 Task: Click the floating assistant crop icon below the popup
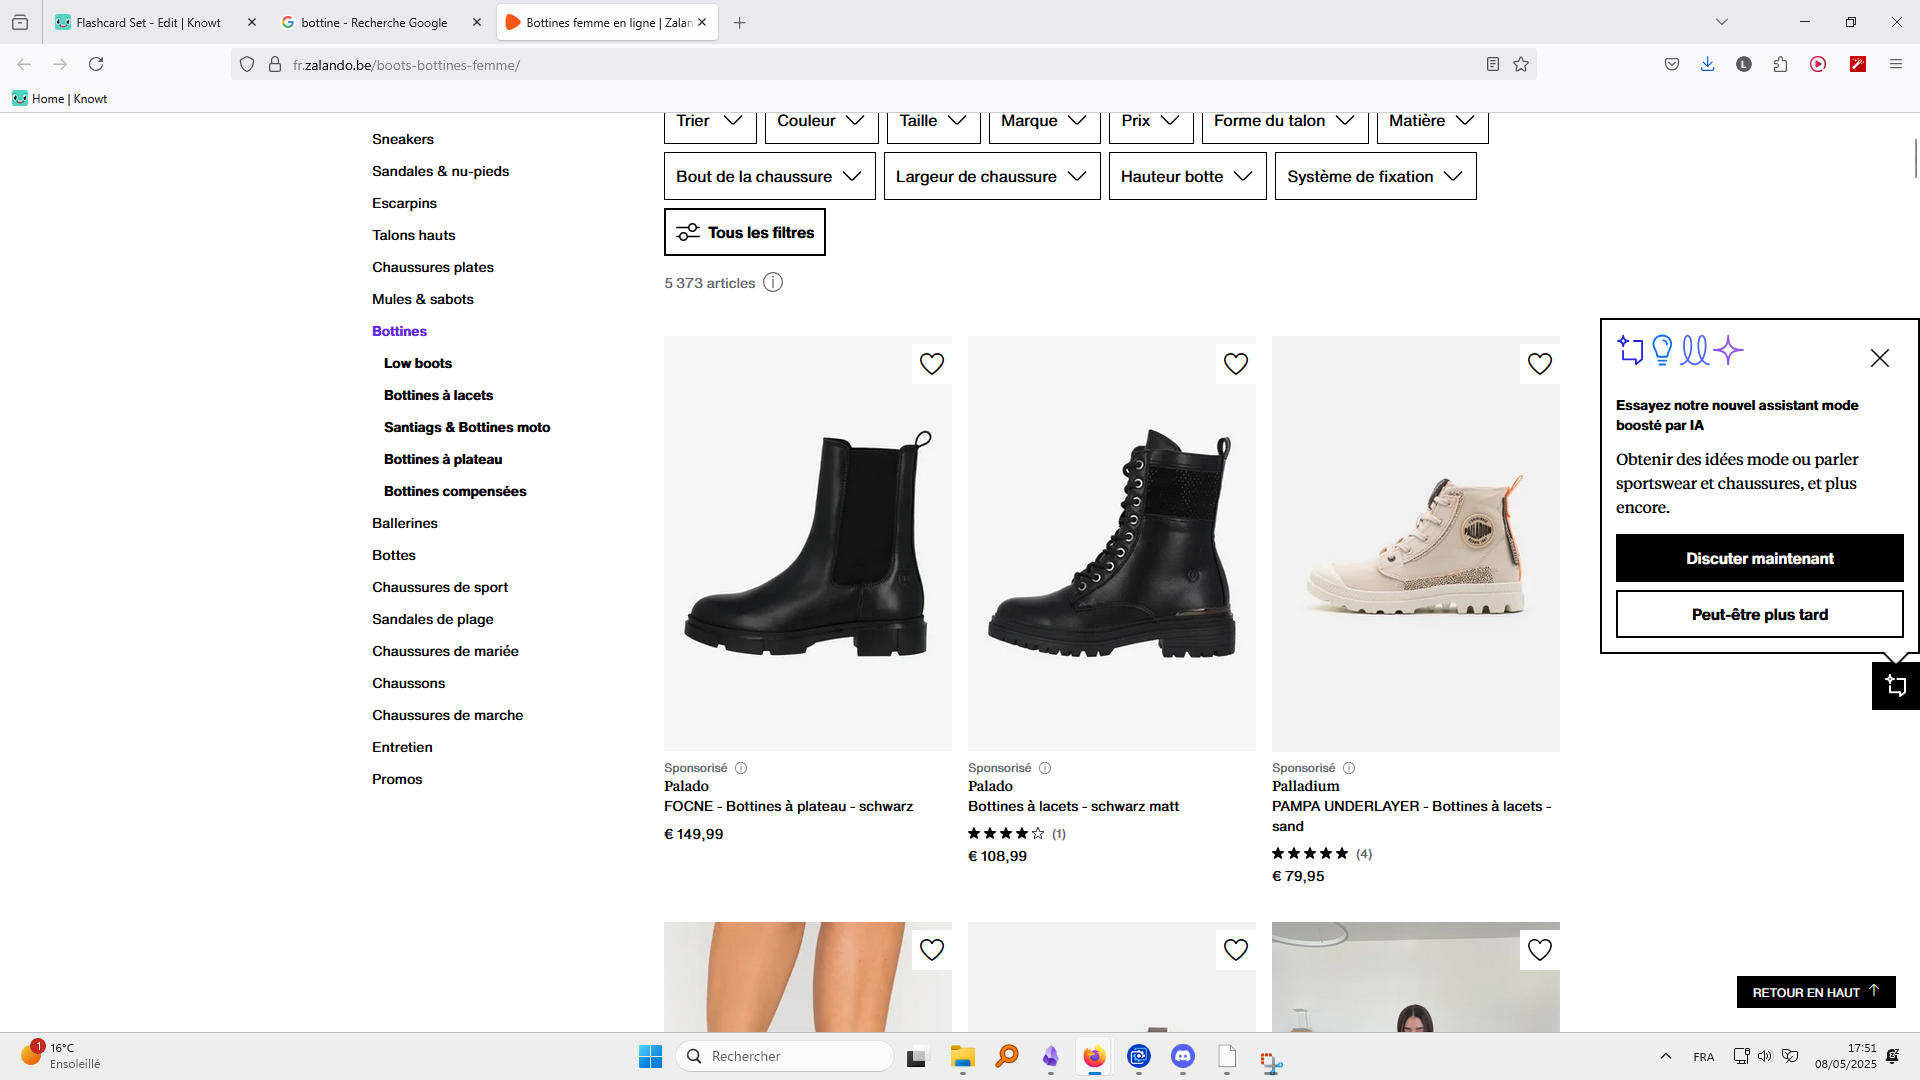[x=1895, y=685]
